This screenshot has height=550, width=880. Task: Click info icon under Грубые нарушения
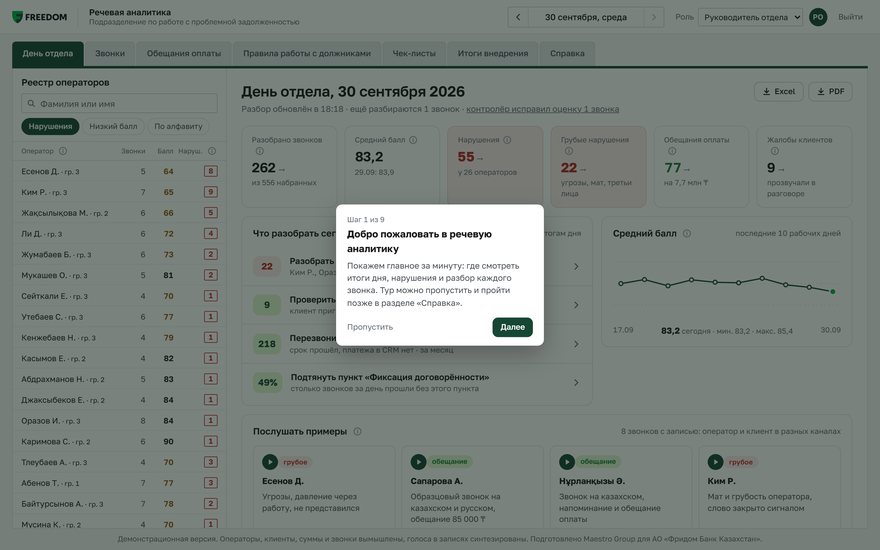[569, 151]
